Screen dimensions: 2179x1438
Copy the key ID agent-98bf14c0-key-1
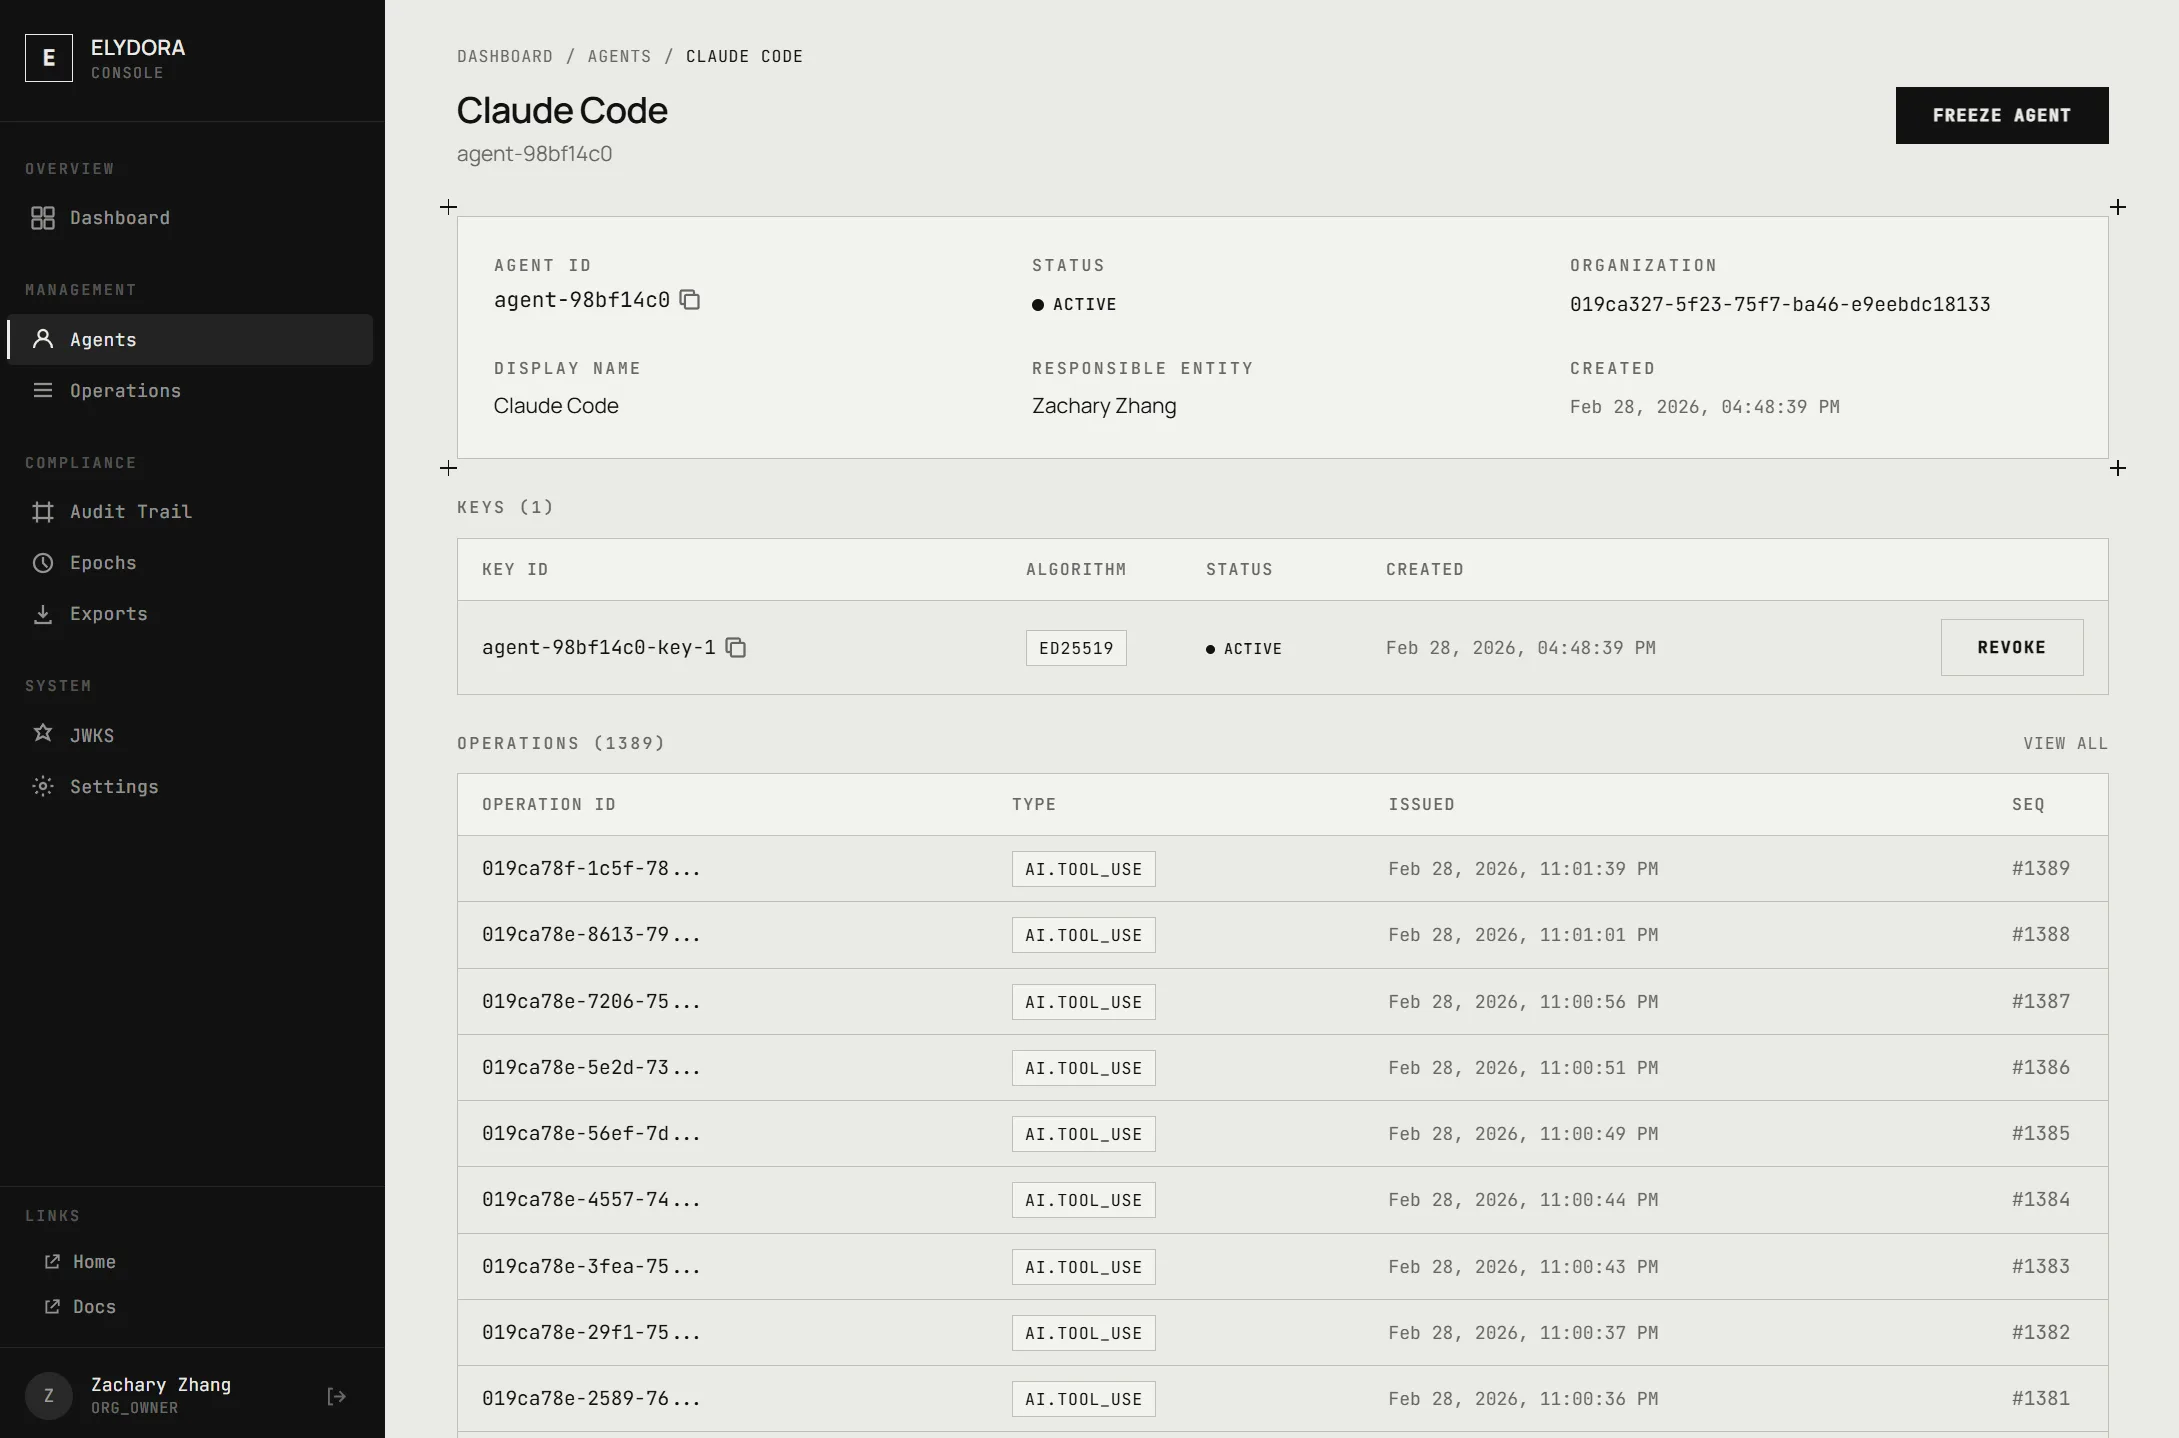coord(736,647)
